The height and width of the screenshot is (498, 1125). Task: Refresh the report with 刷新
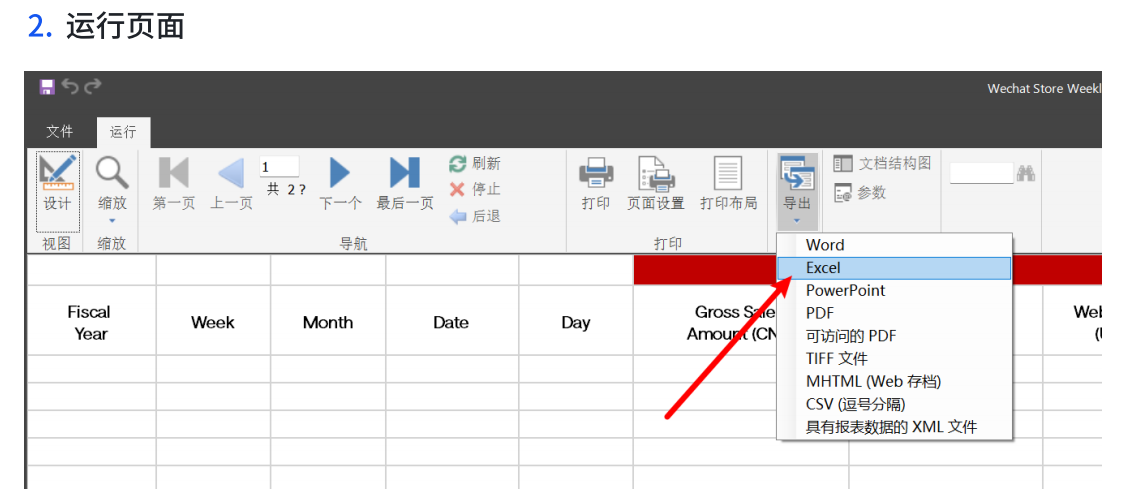coord(475,164)
